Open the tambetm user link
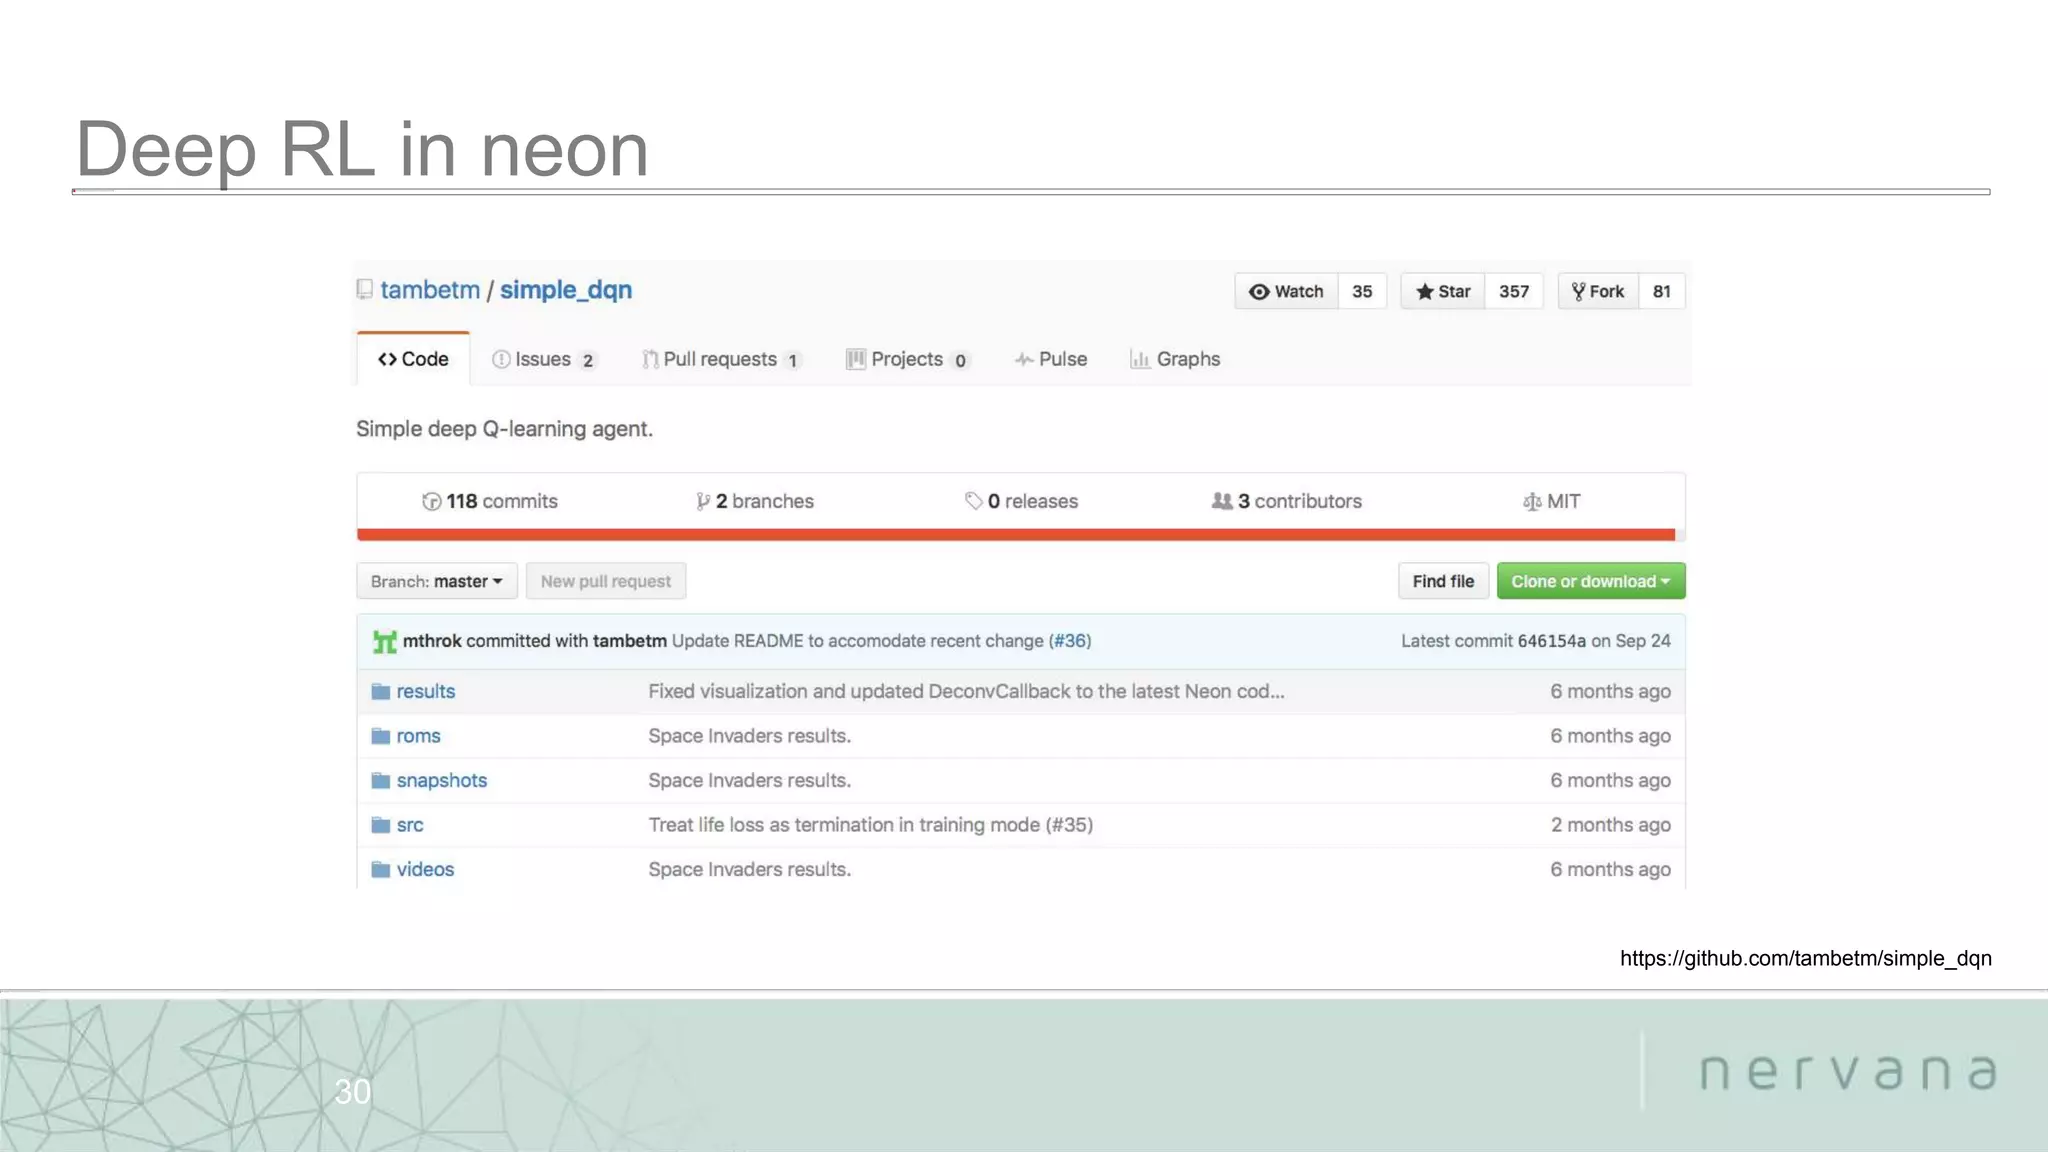 point(430,290)
